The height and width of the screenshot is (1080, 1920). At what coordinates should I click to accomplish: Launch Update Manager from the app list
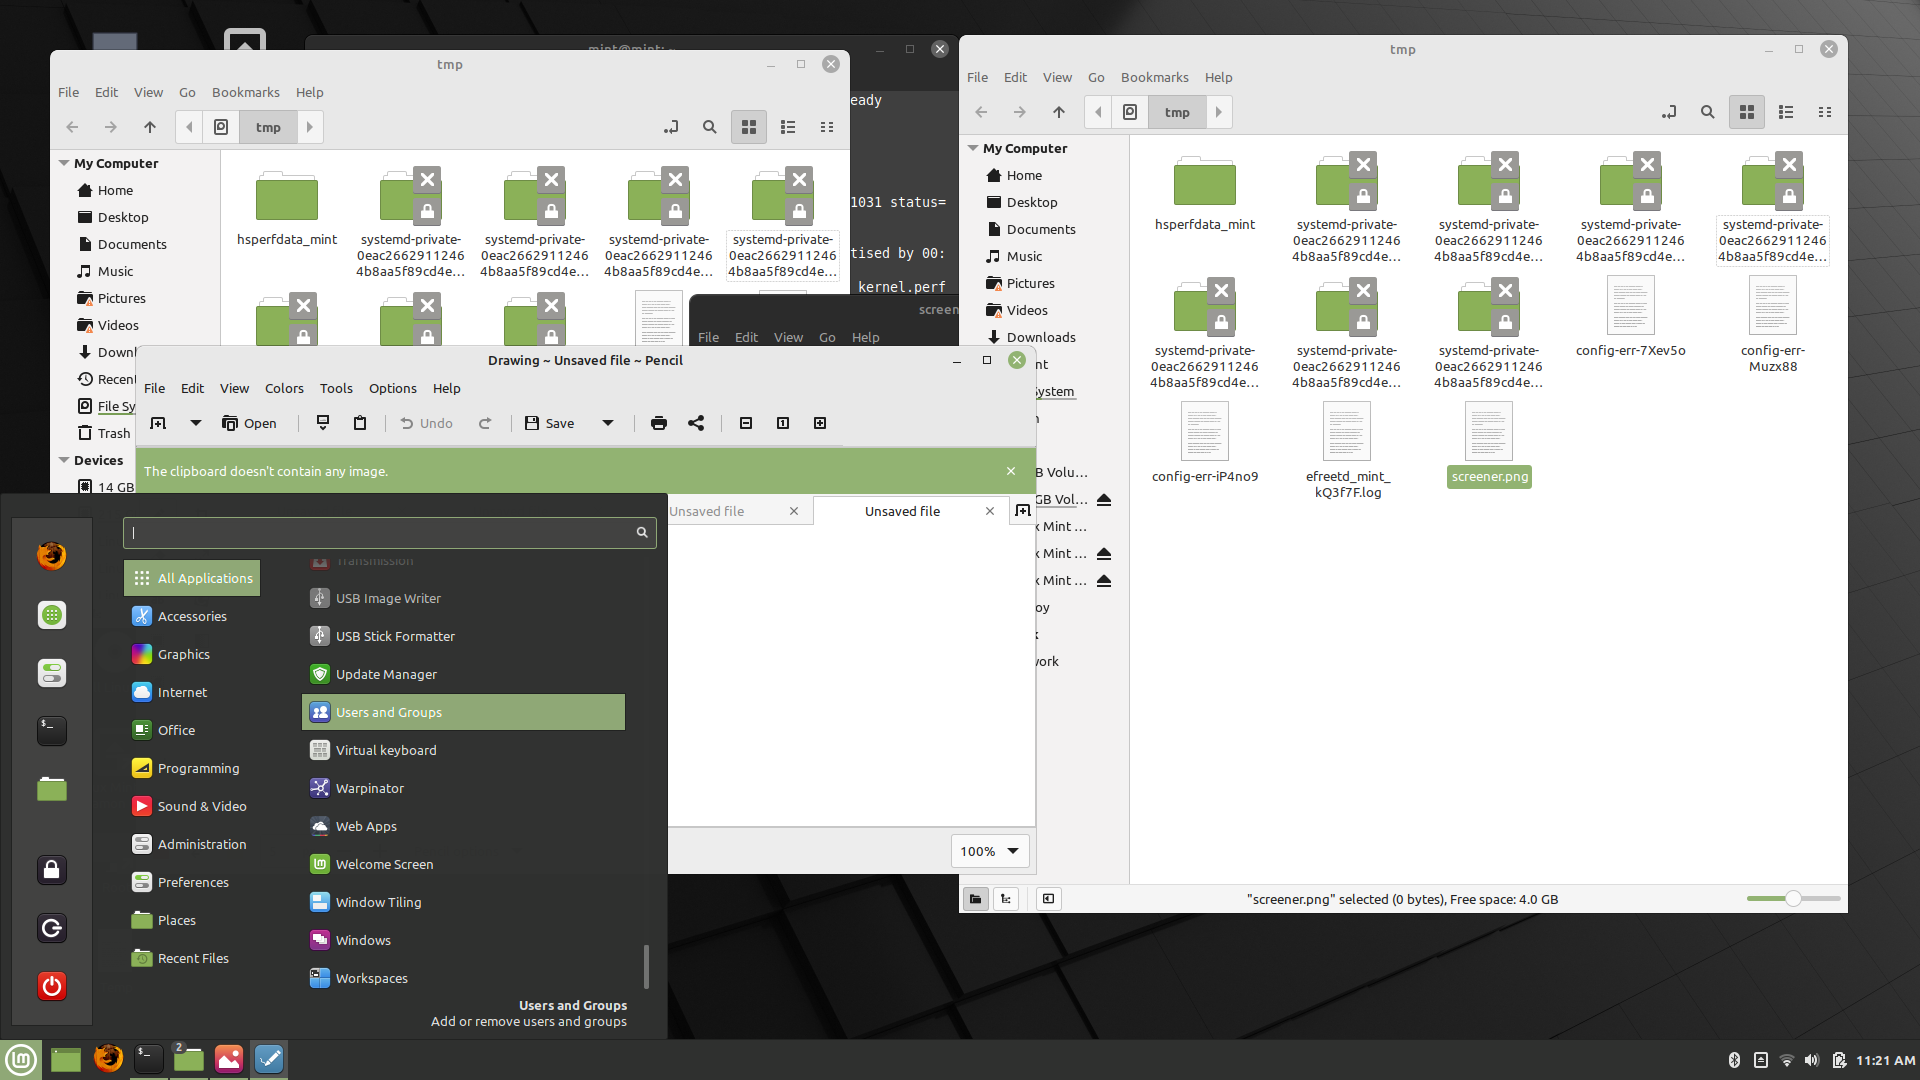pyautogui.click(x=463, y=674)
